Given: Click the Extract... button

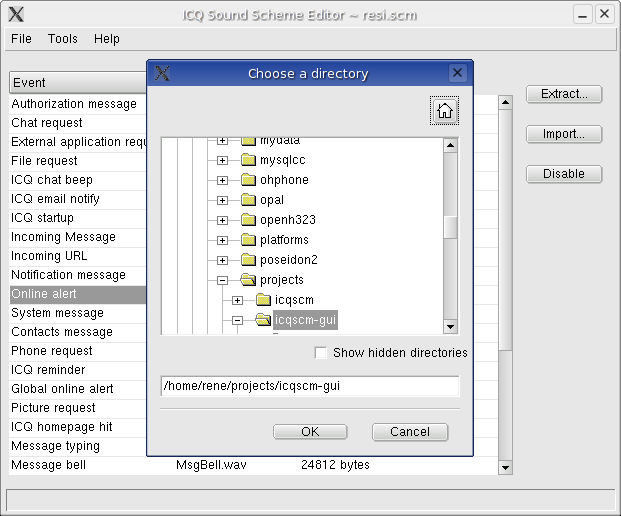Looking at the screenshot, I should click(564, 94).
